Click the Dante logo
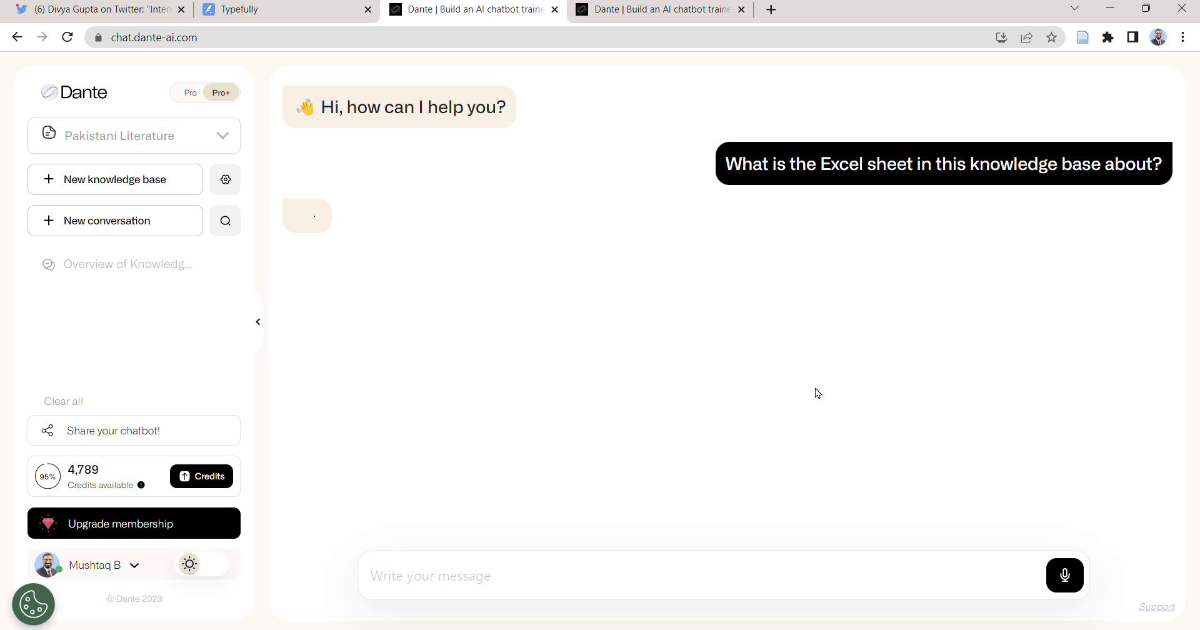The height and width of the screenshot is (630, 1200). [74, 92]
